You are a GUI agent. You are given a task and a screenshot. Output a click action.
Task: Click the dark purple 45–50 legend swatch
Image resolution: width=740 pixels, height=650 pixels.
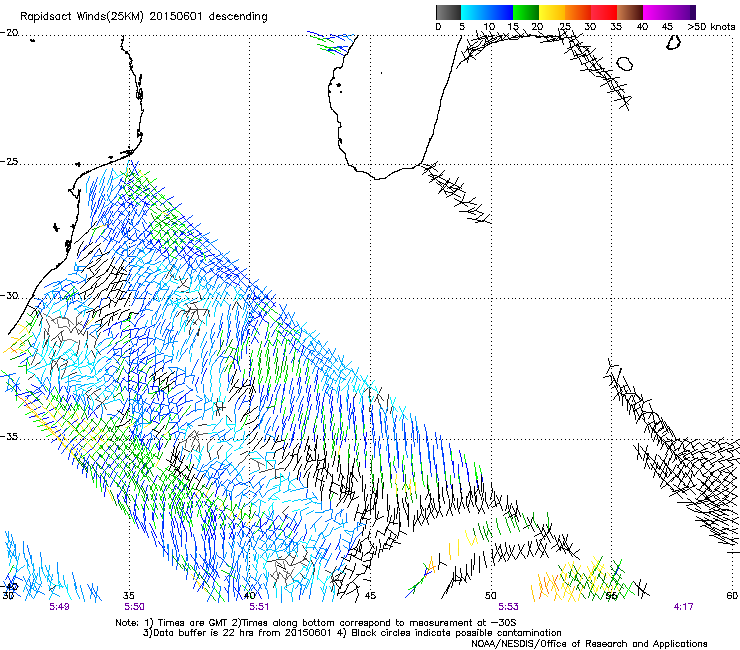pos(682,12)
